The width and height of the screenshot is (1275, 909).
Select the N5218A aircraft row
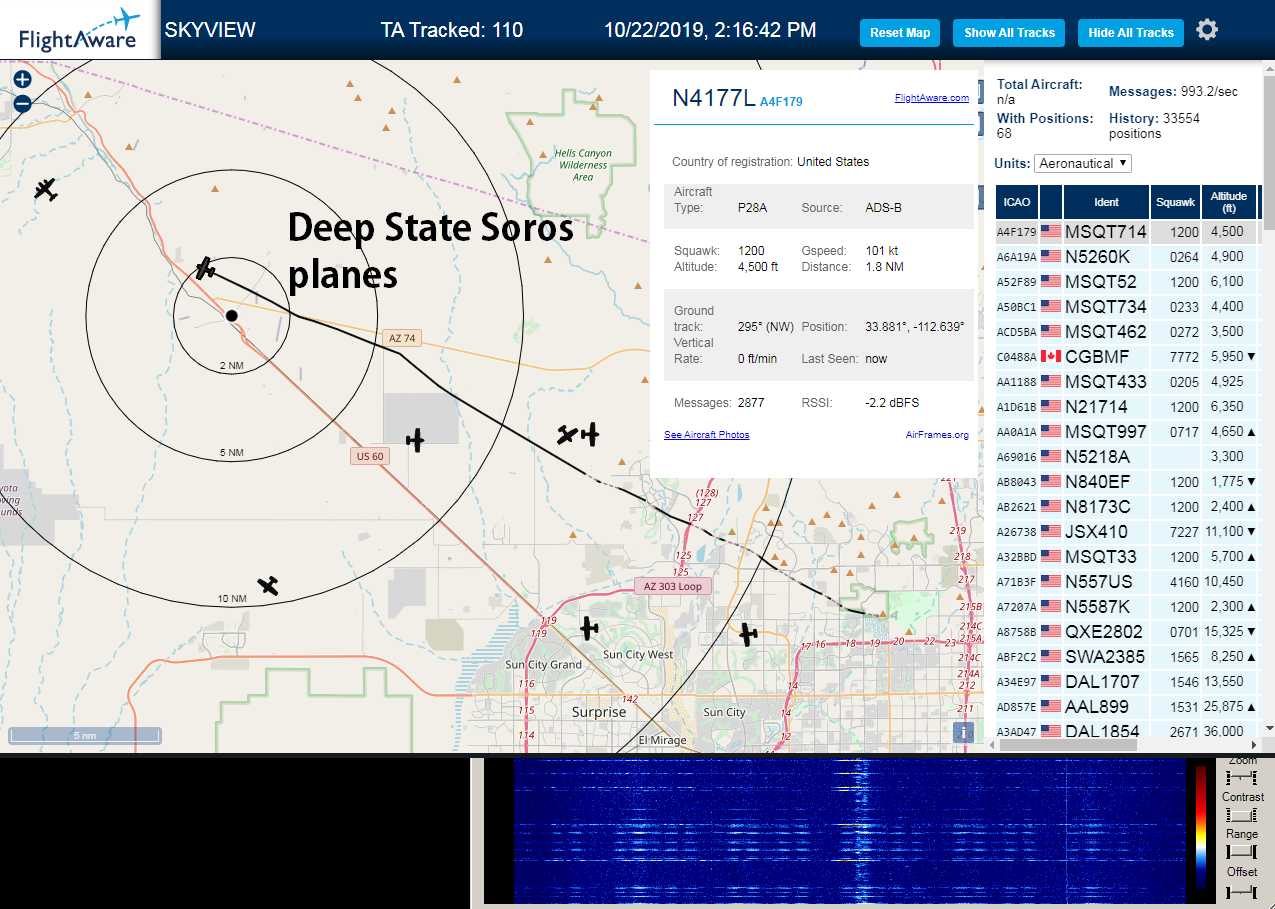1128,457
